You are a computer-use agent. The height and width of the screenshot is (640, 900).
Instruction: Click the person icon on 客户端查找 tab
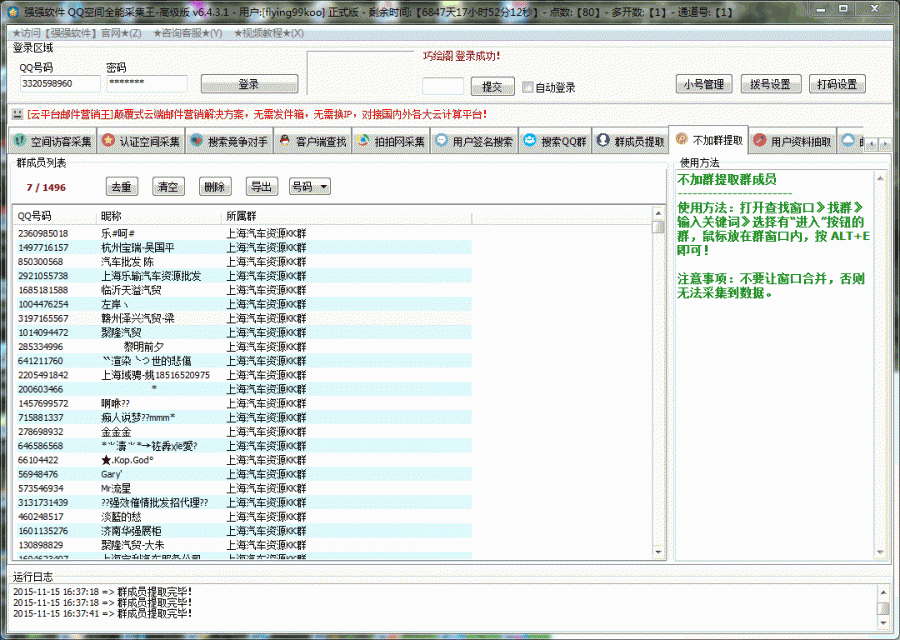tap(285, 140)
